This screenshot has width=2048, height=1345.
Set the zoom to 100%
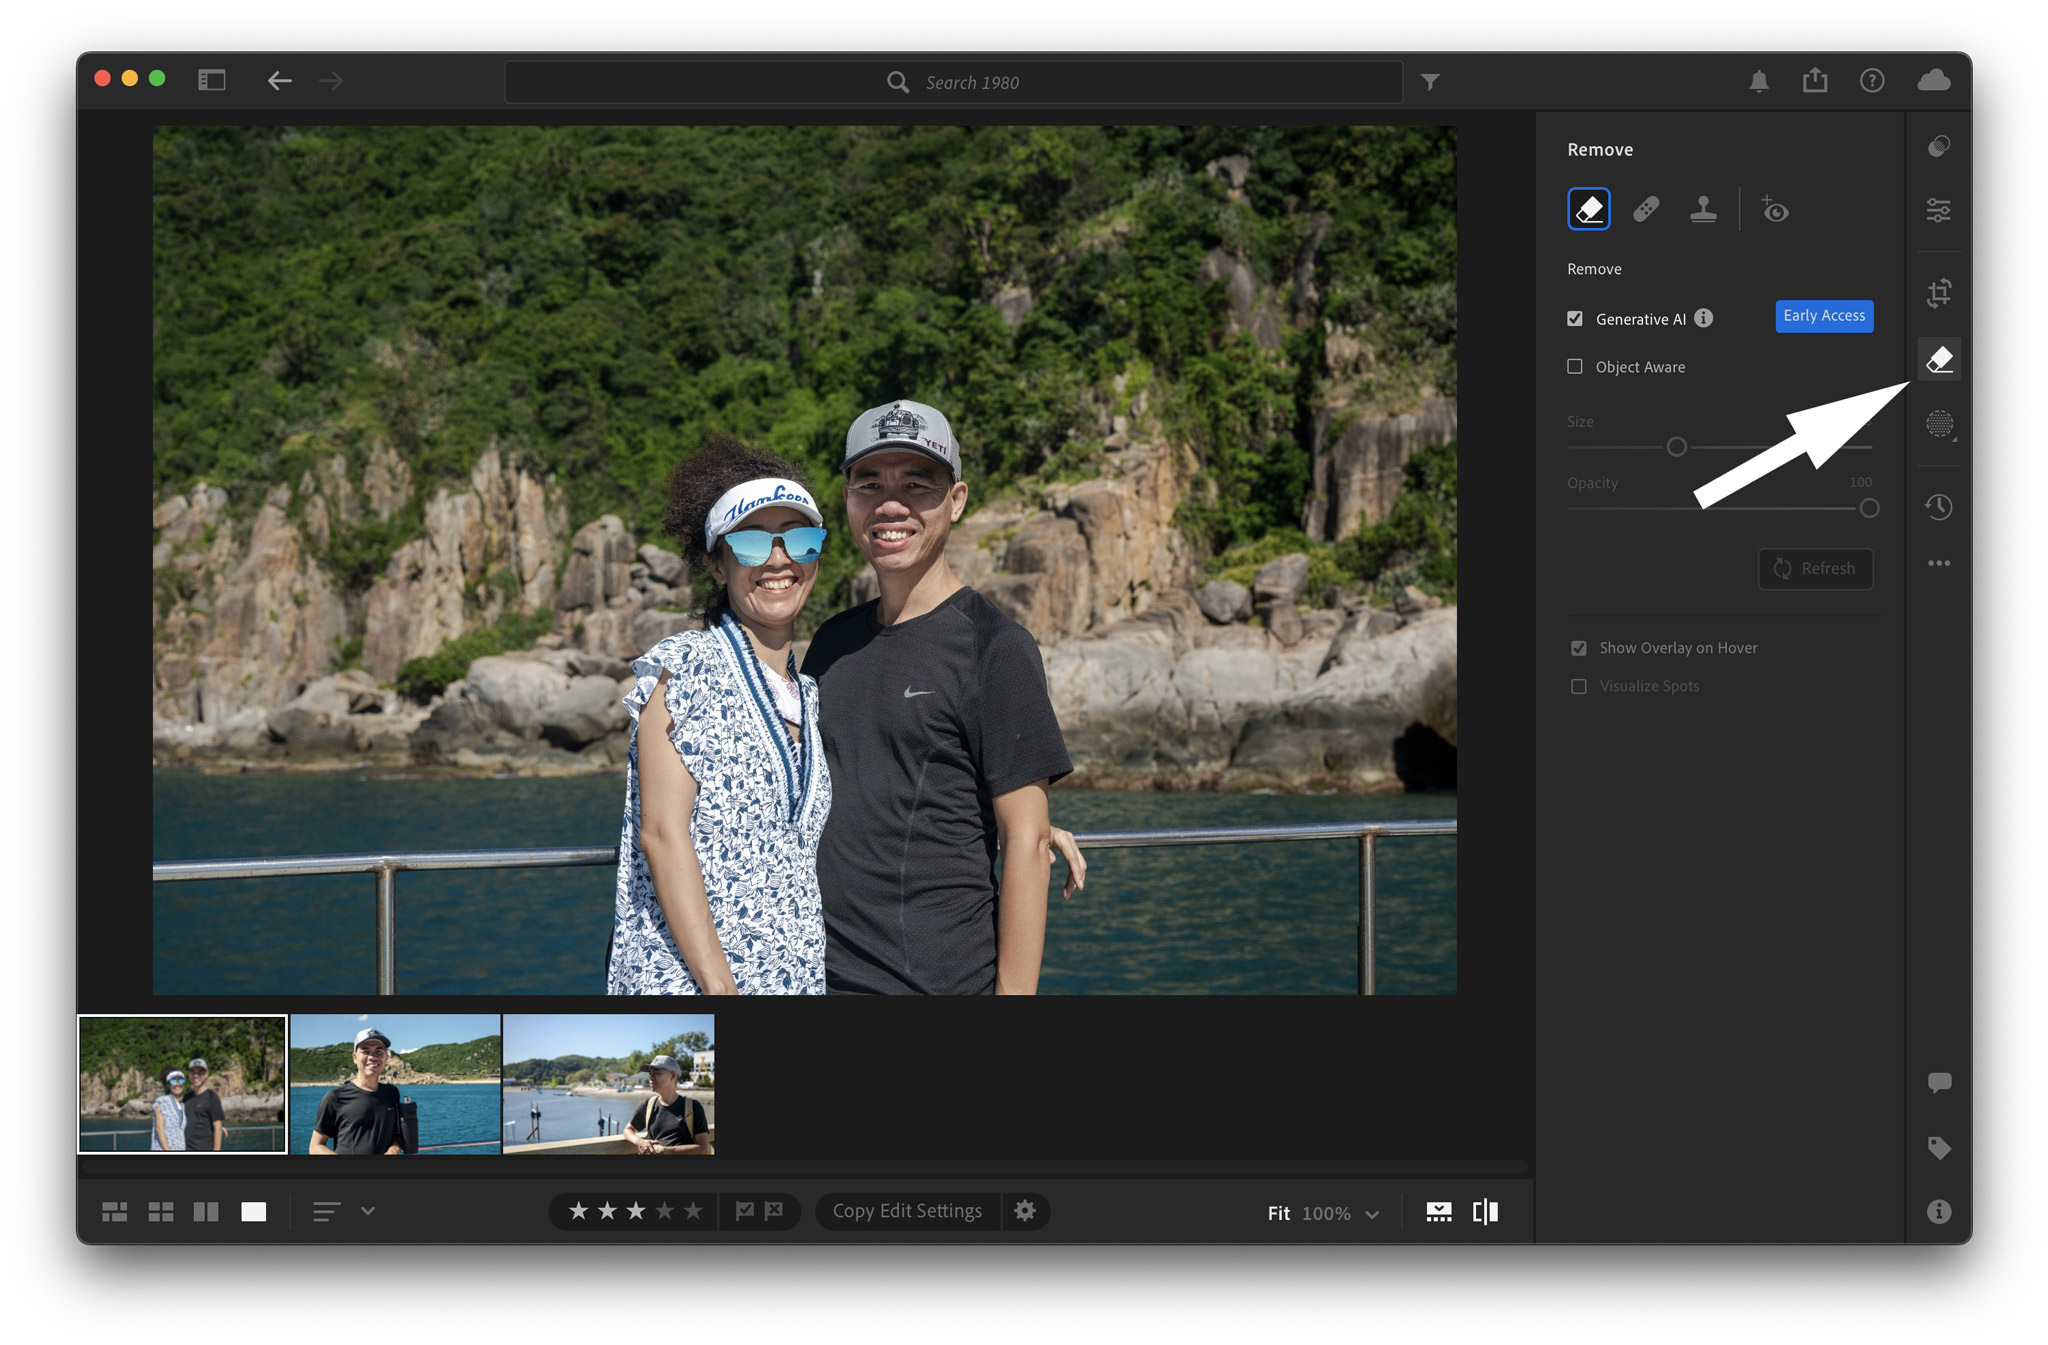[1326, 1213]
